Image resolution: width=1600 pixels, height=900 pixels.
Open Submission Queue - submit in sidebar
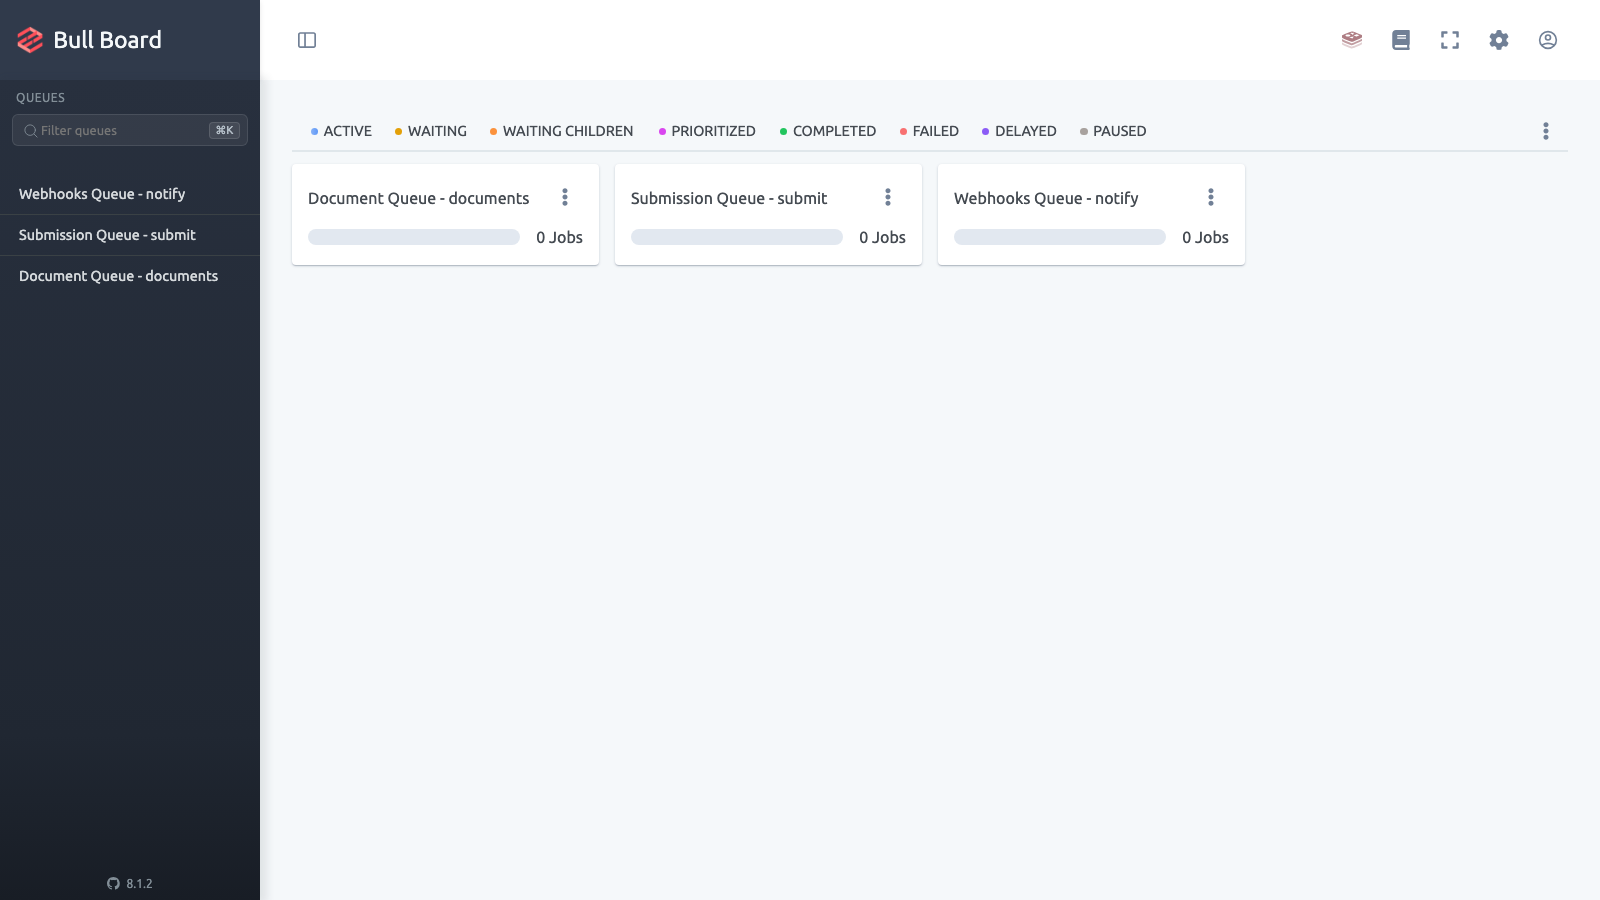point(130,235)
